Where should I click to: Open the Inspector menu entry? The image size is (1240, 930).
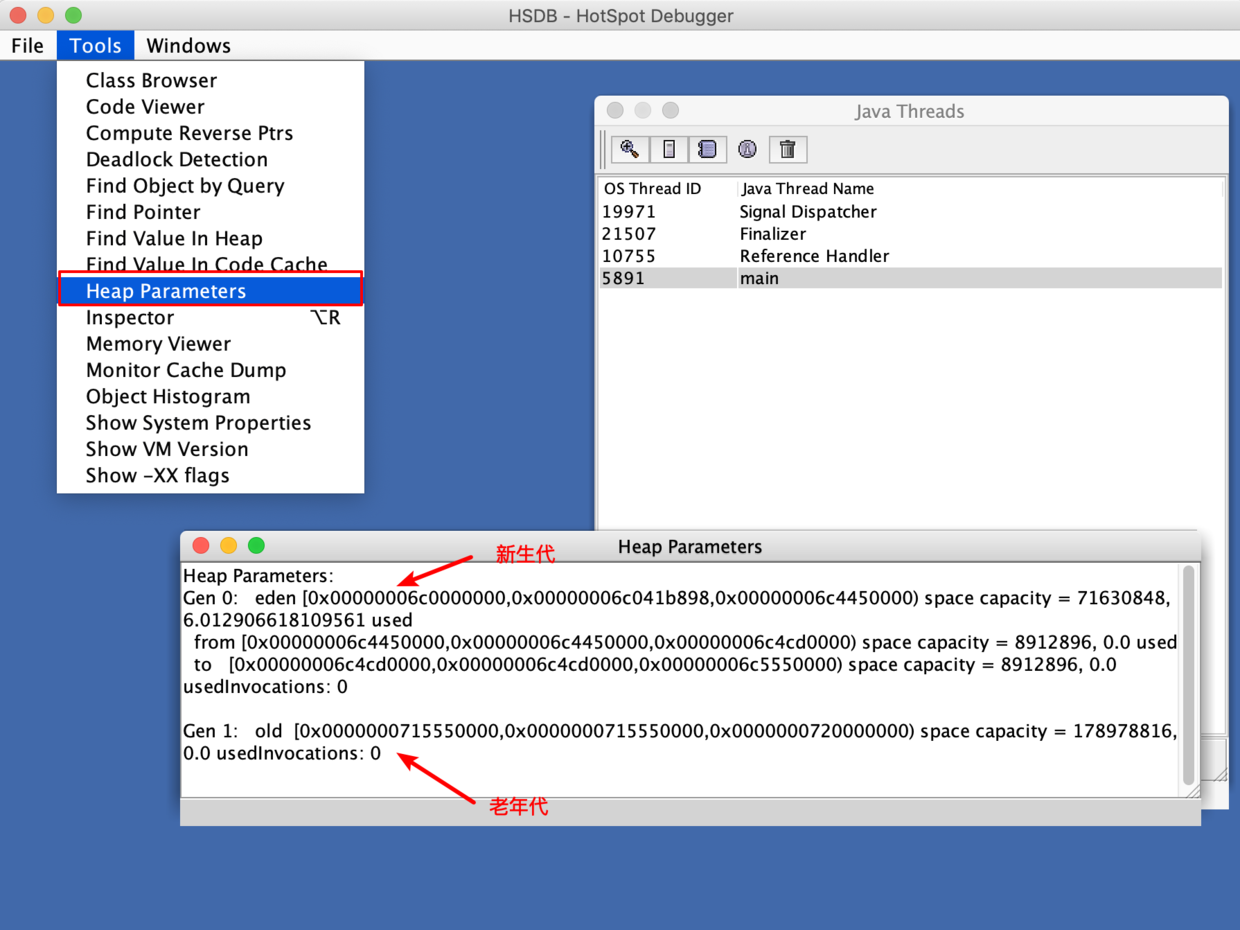click(130, 318)
